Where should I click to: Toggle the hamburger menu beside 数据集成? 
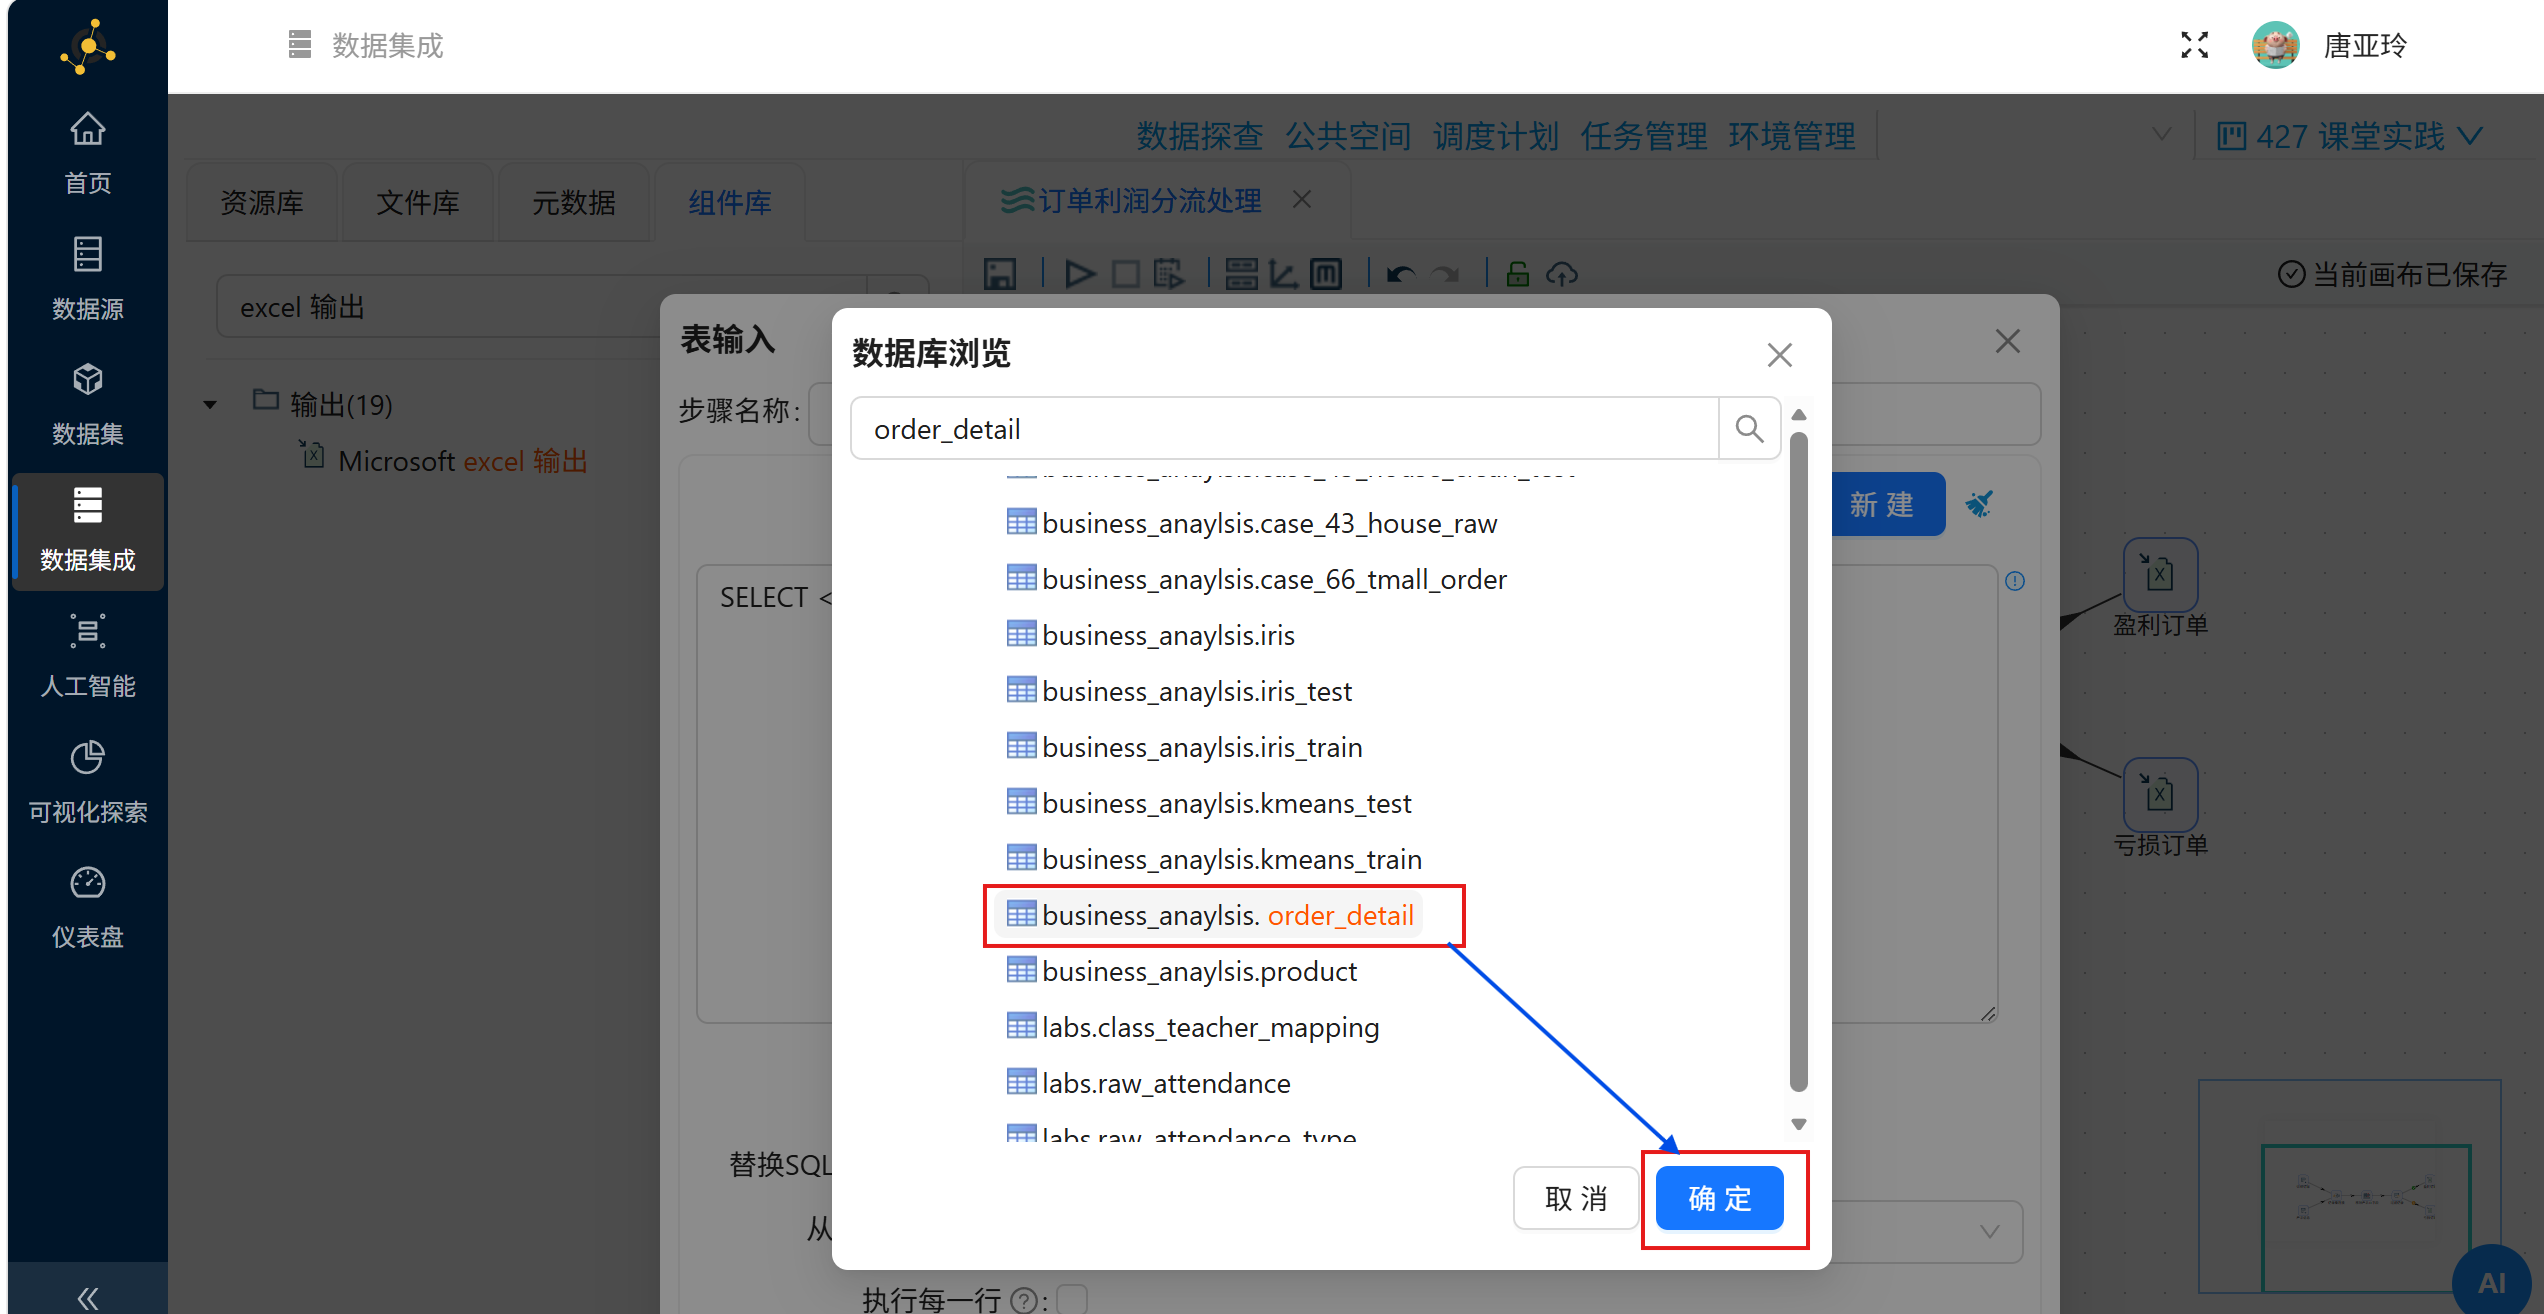point(299,45)
